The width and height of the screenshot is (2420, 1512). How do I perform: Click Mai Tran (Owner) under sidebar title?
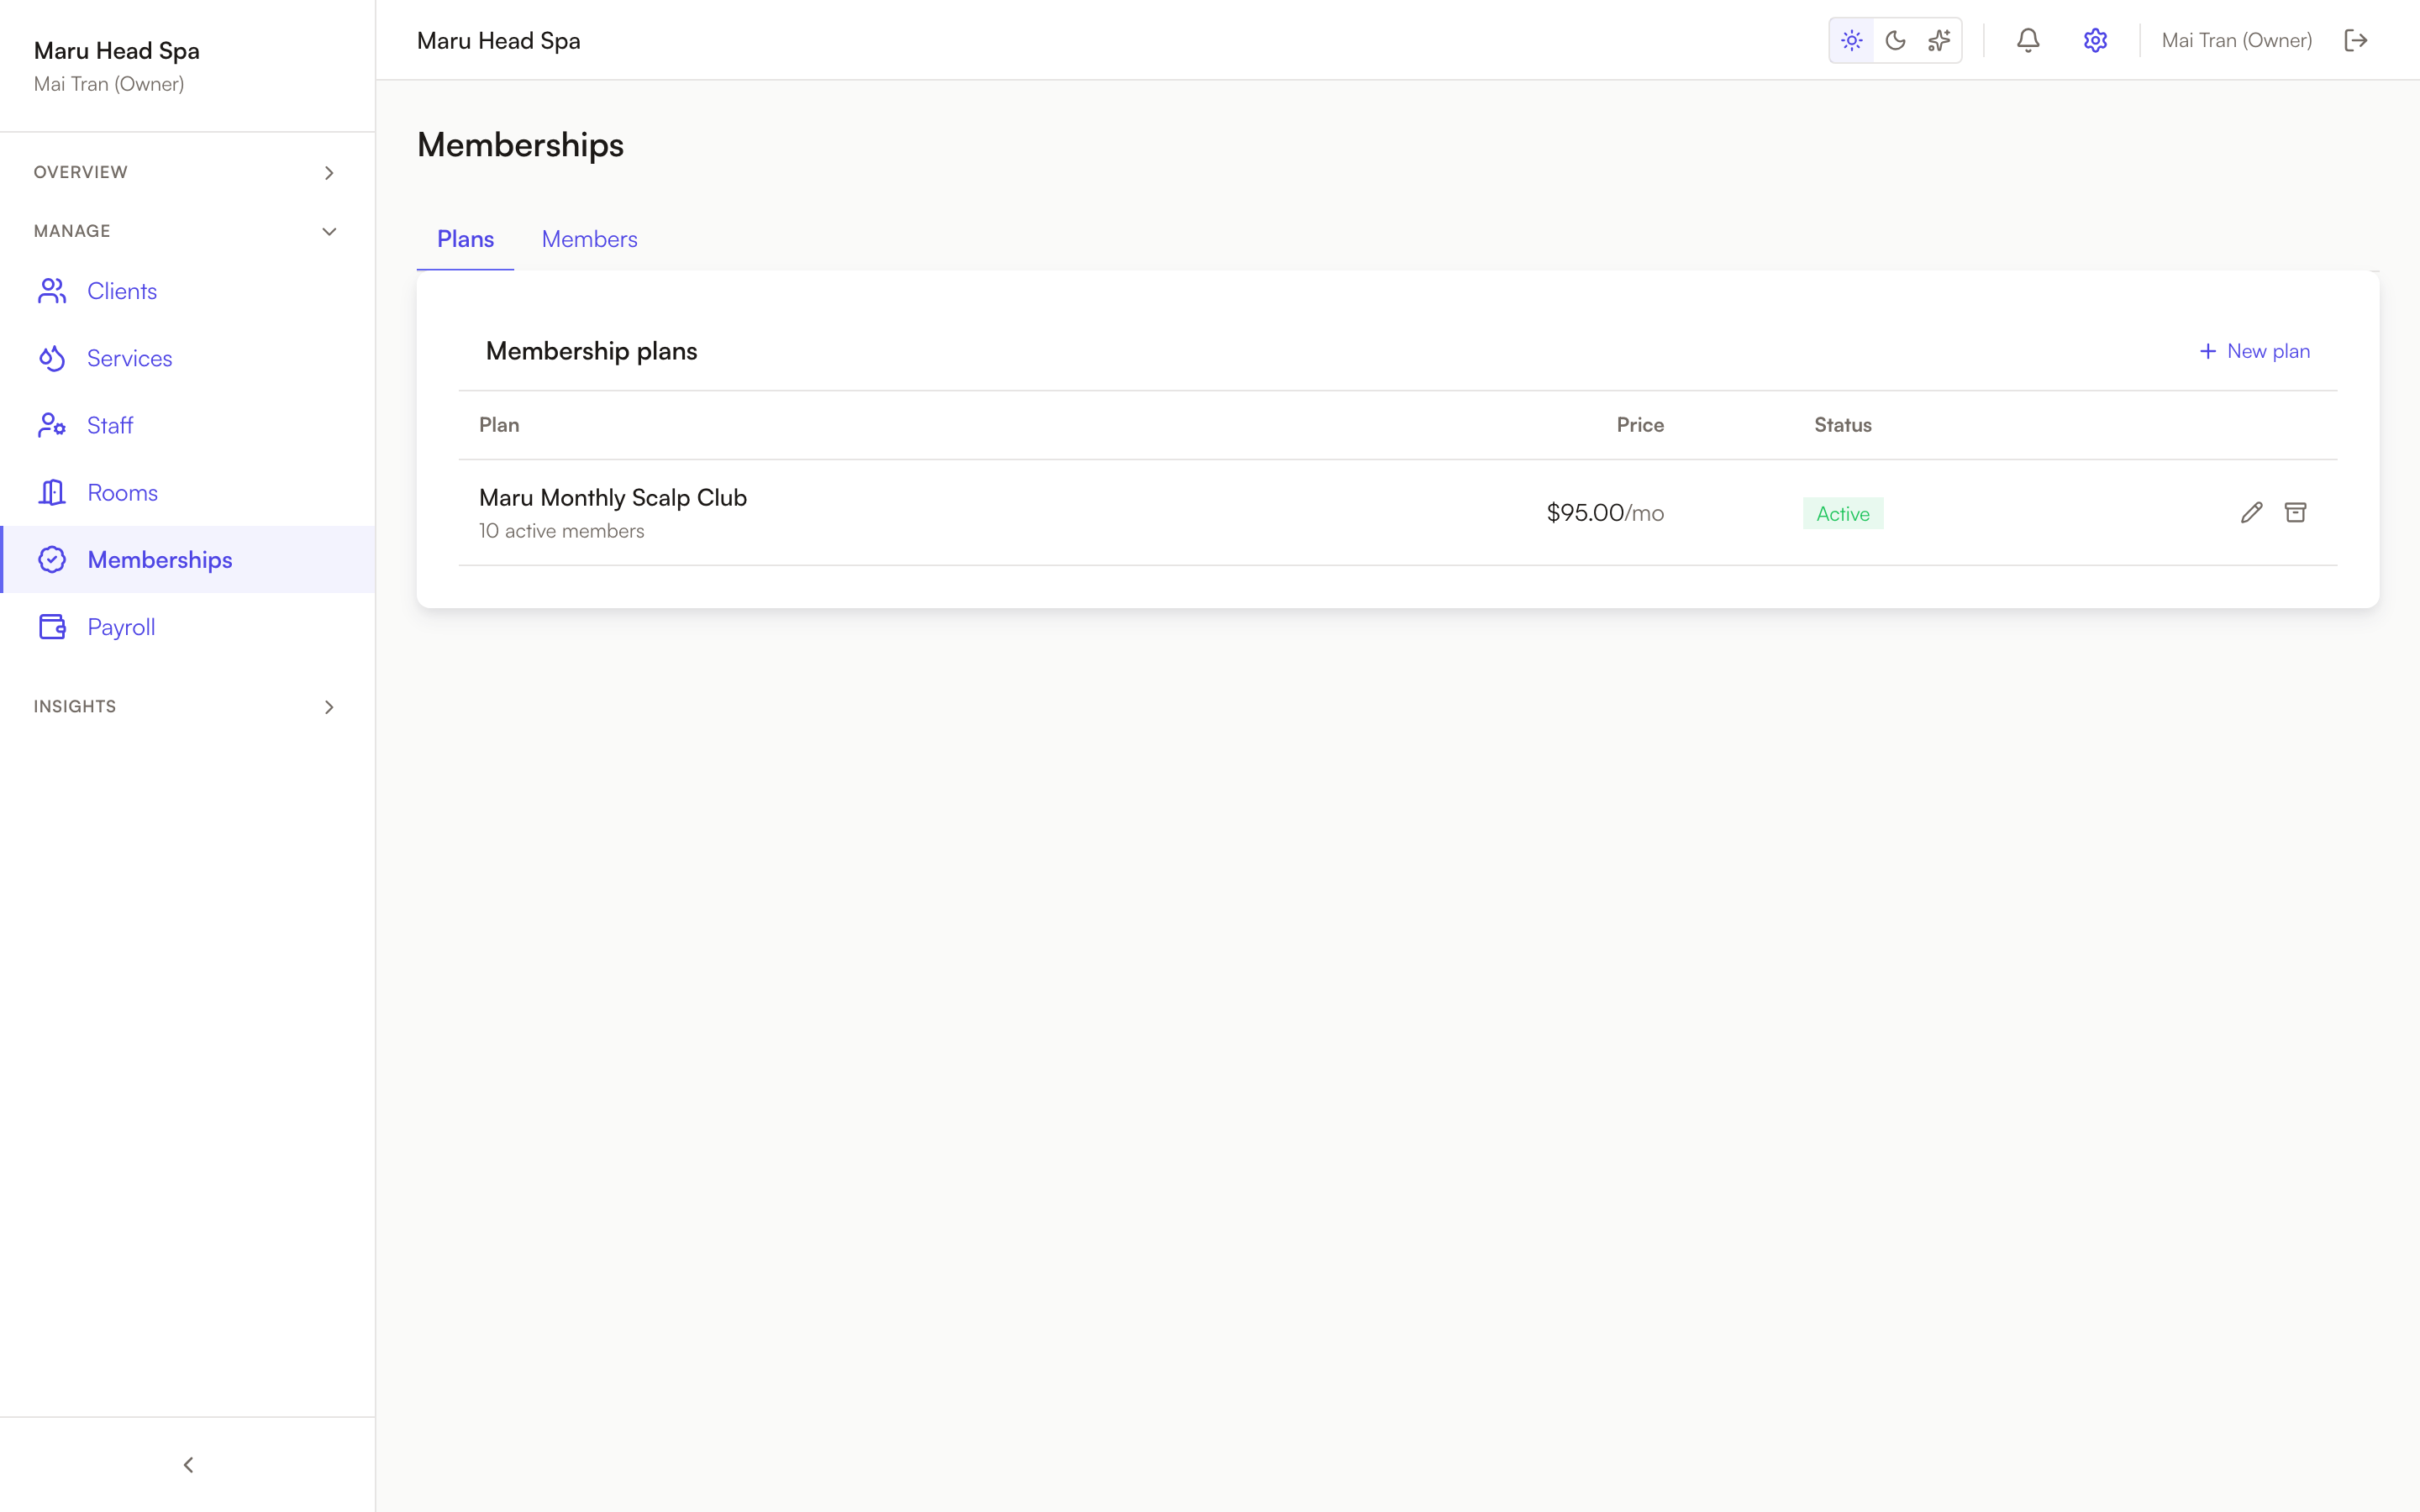[x=109, y=84]
